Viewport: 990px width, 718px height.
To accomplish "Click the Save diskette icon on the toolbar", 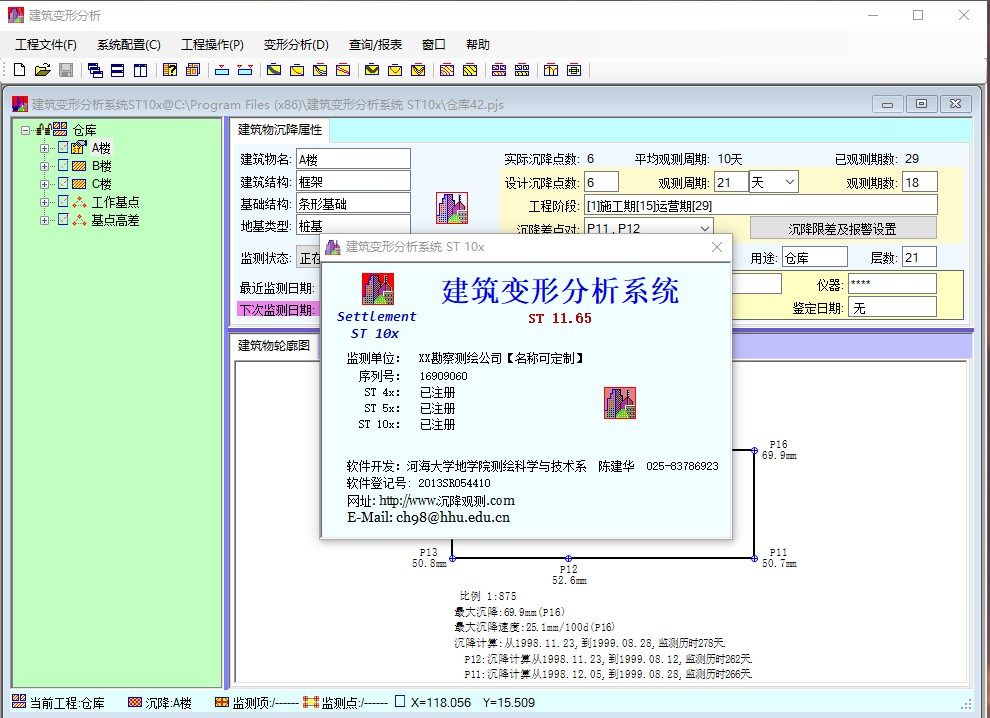I will coord(64,70).
